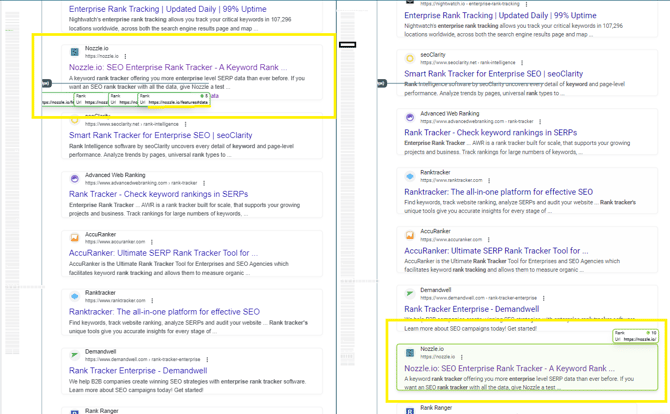Open three-dot menu of left Demandwell result

tap(207, 360)
